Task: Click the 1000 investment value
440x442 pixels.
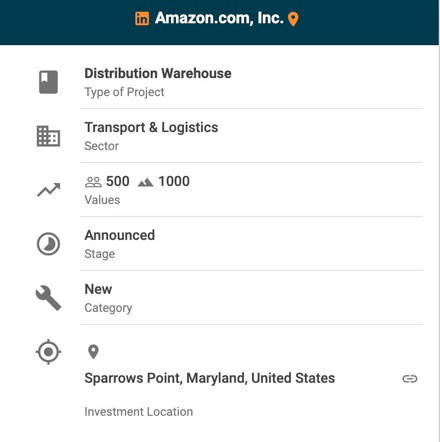Action: pos(174,182)
